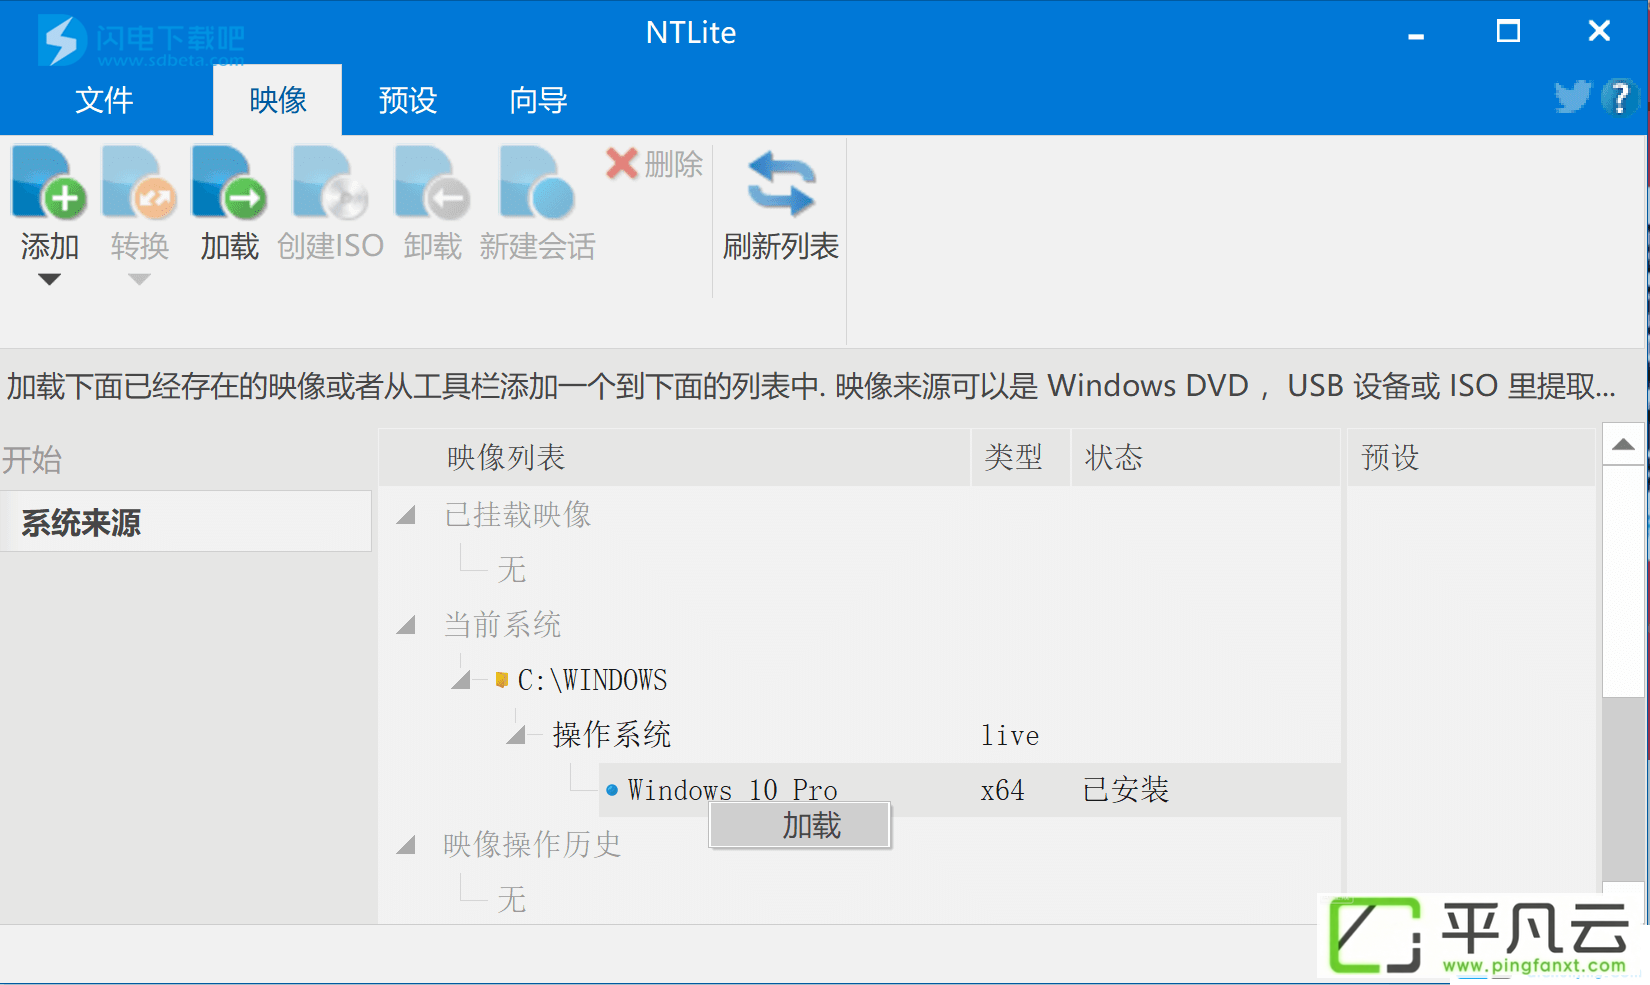Viewport: 1650px width, 985px height.
Task: Maximize the NTLite window
Action: [x=1508, y=31]
